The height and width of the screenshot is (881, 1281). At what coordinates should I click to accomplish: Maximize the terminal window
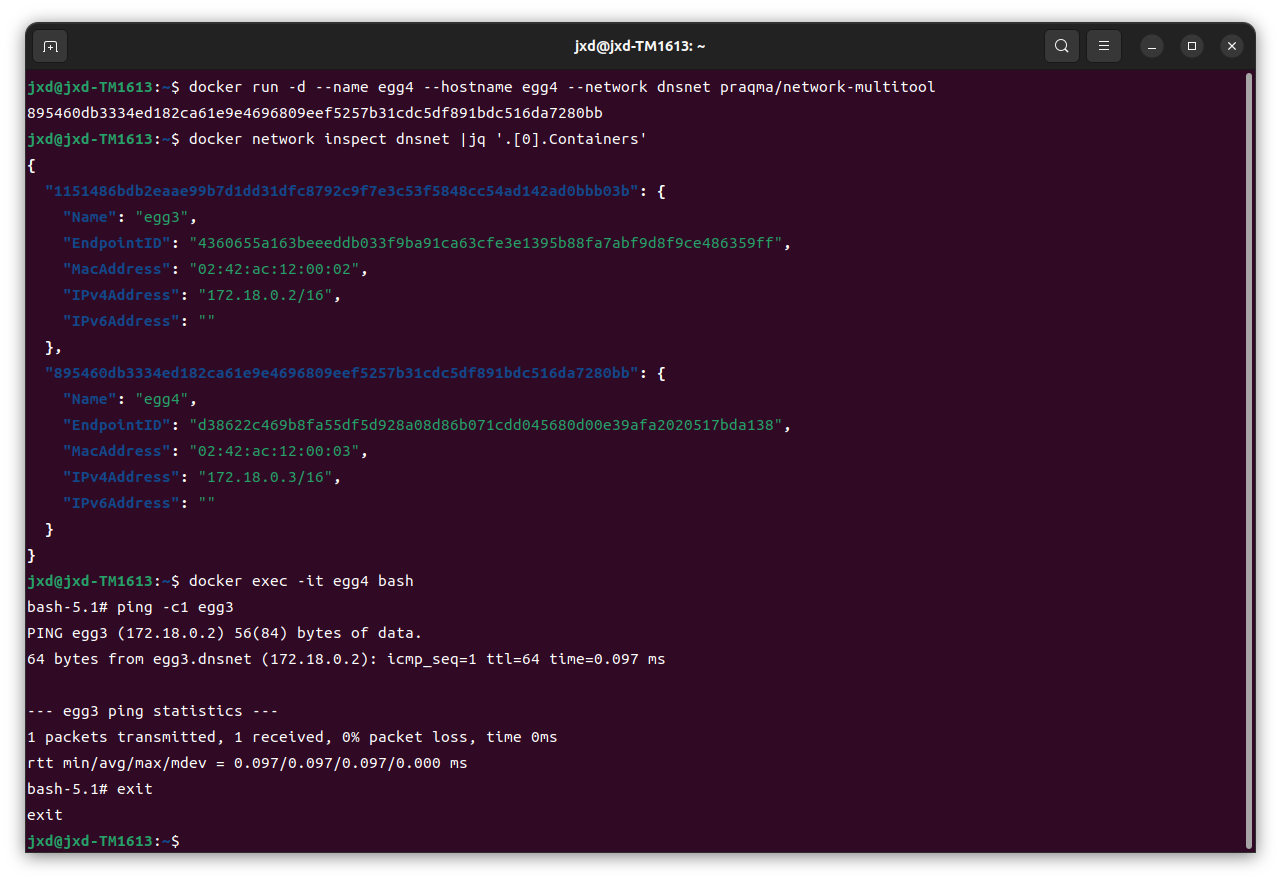(x=1192, y=46)
